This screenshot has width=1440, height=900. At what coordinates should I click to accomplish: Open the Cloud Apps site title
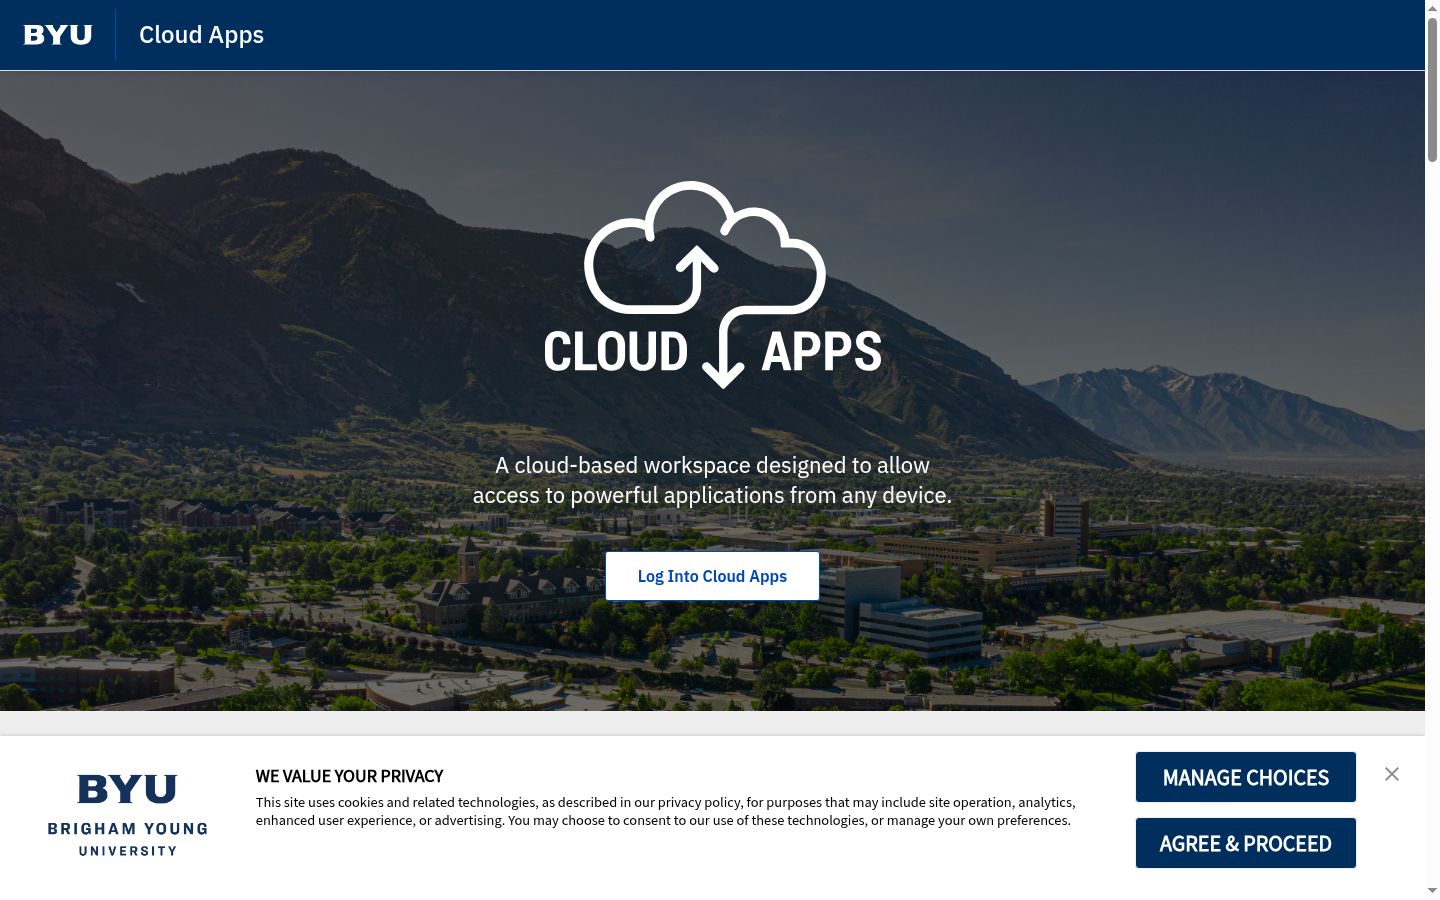coord(201,35)
